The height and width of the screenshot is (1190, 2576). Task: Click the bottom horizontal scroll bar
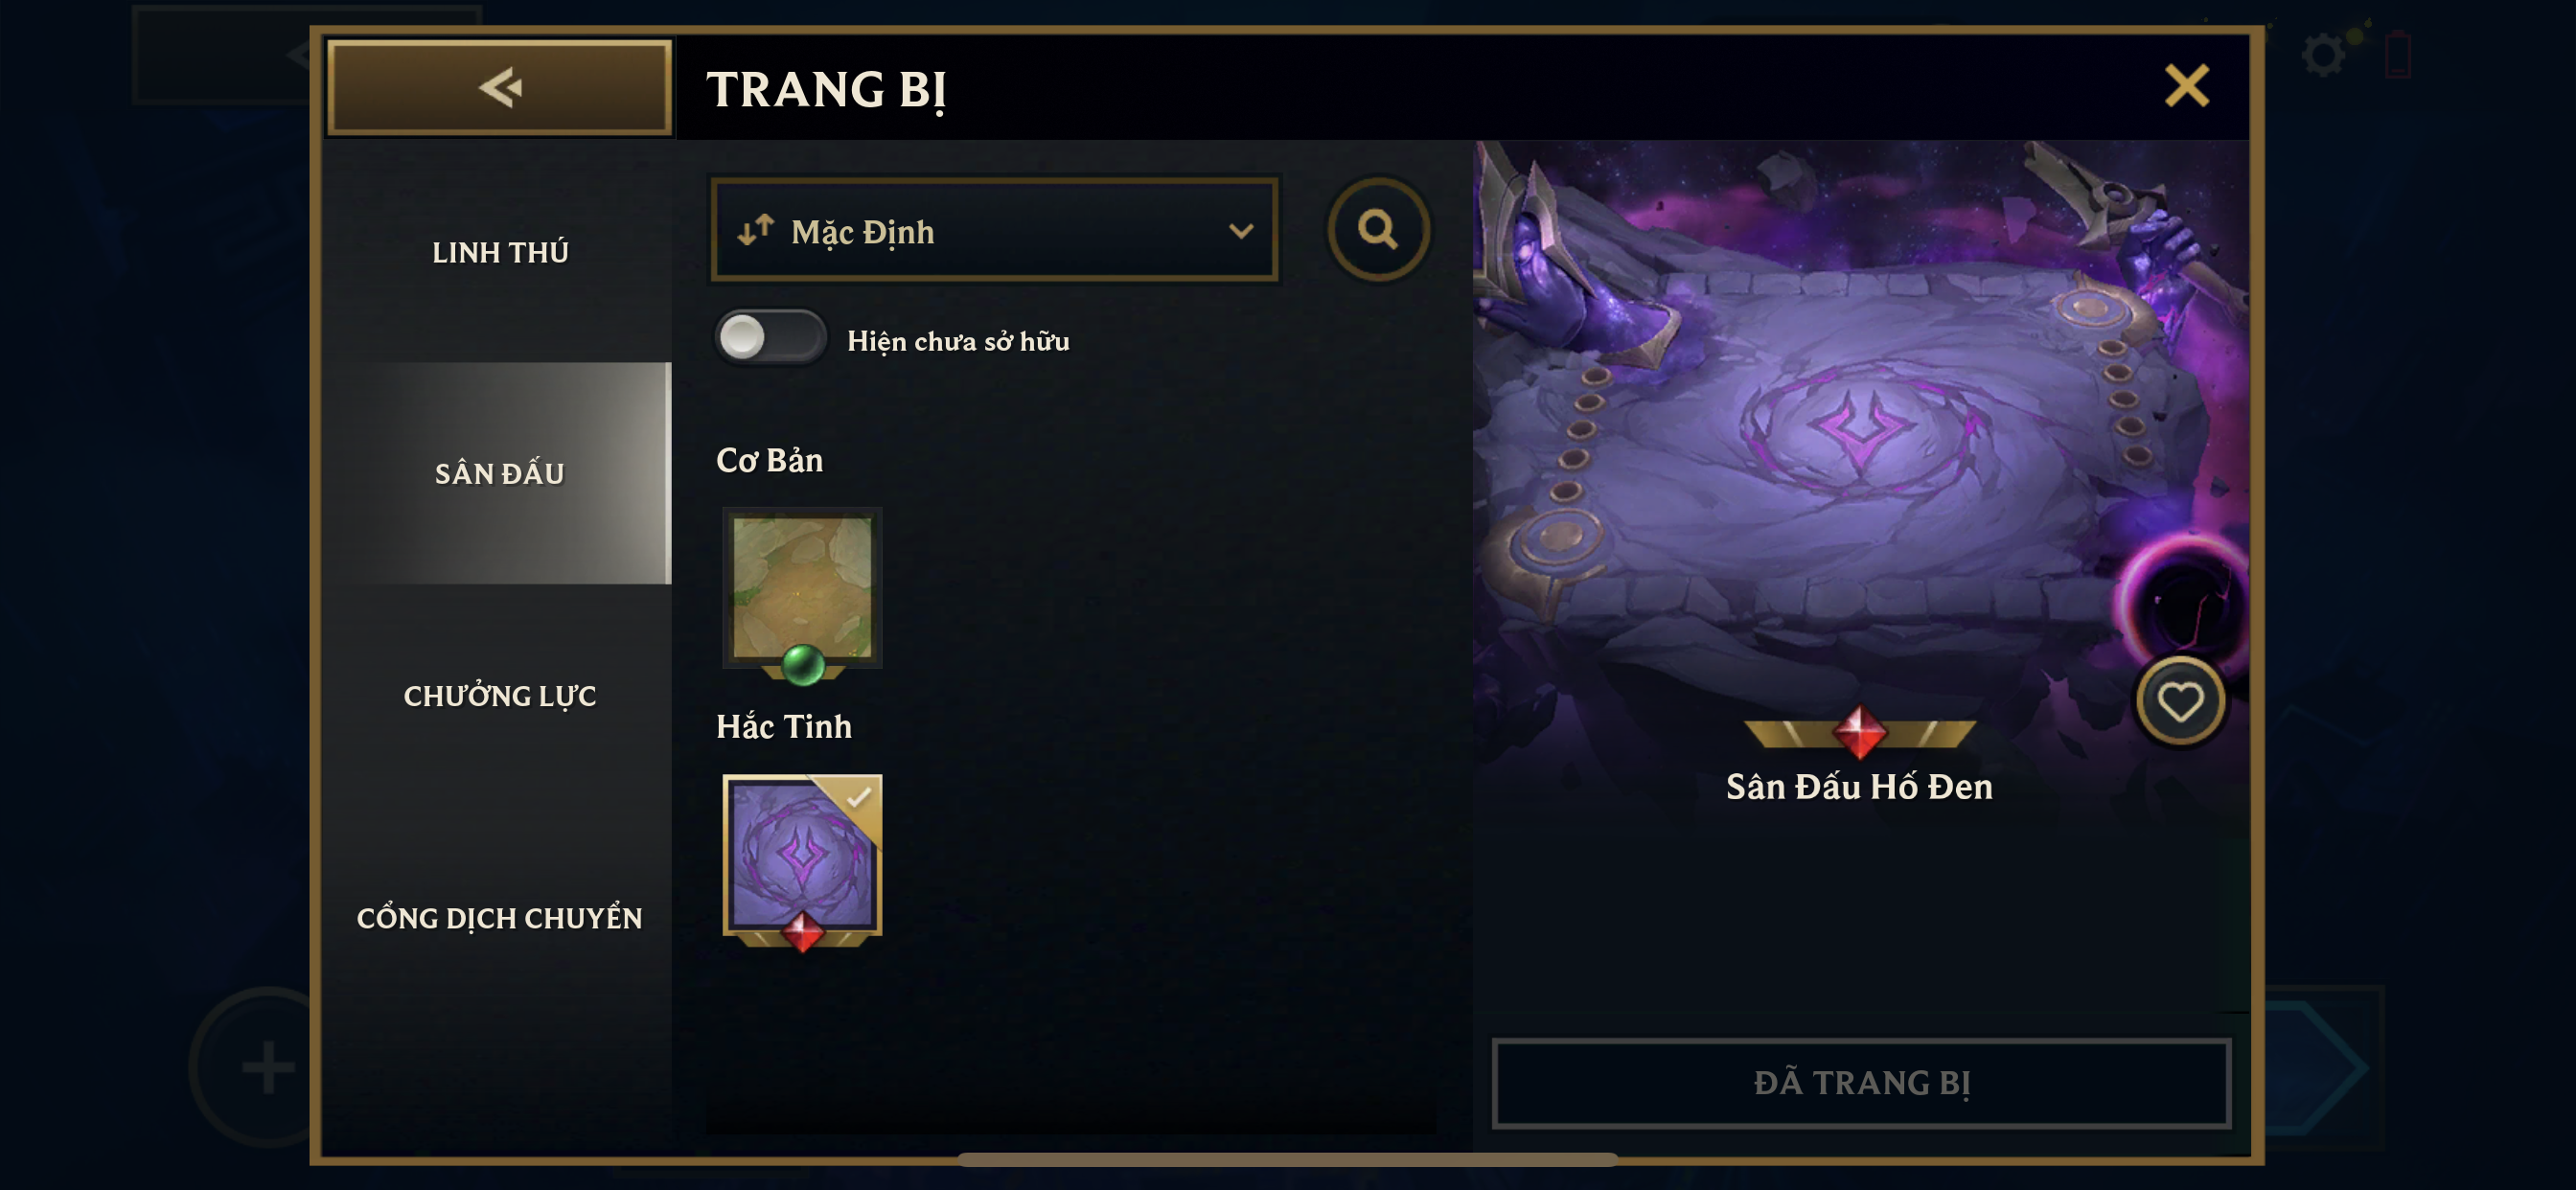point(1287,1159)
